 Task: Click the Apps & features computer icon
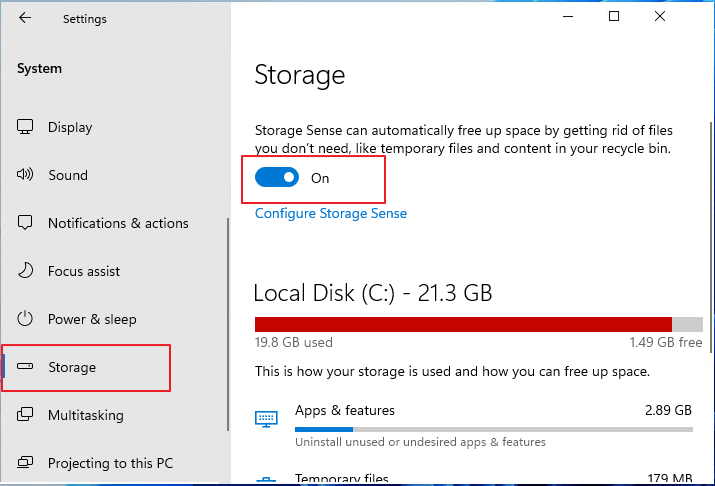[266, 418]
